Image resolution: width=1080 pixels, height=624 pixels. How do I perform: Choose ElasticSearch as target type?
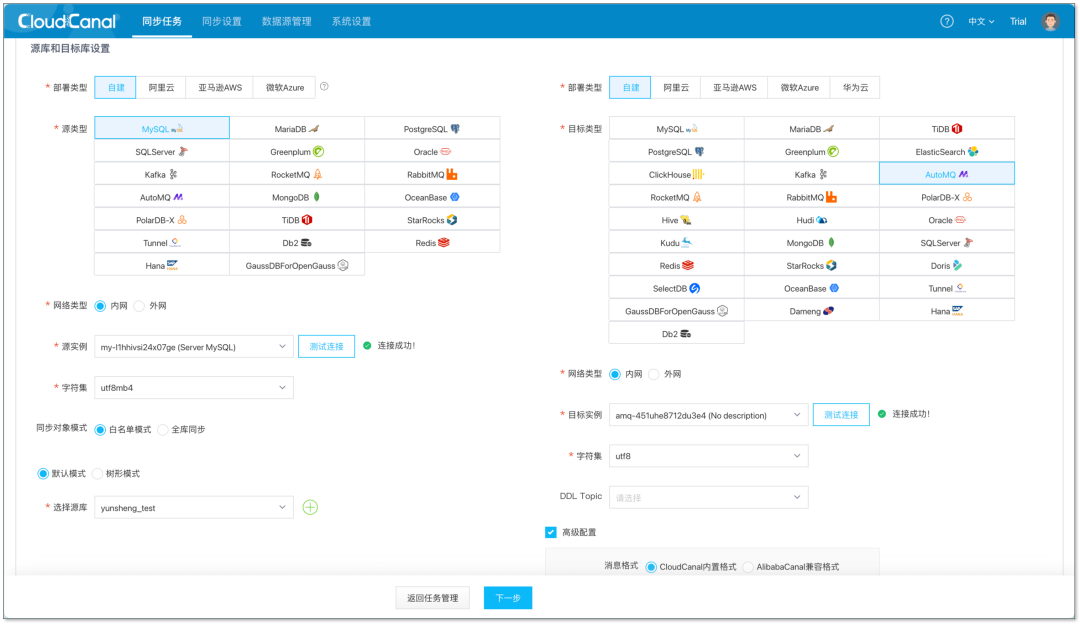pyautogui.click(x=947, y=152)
